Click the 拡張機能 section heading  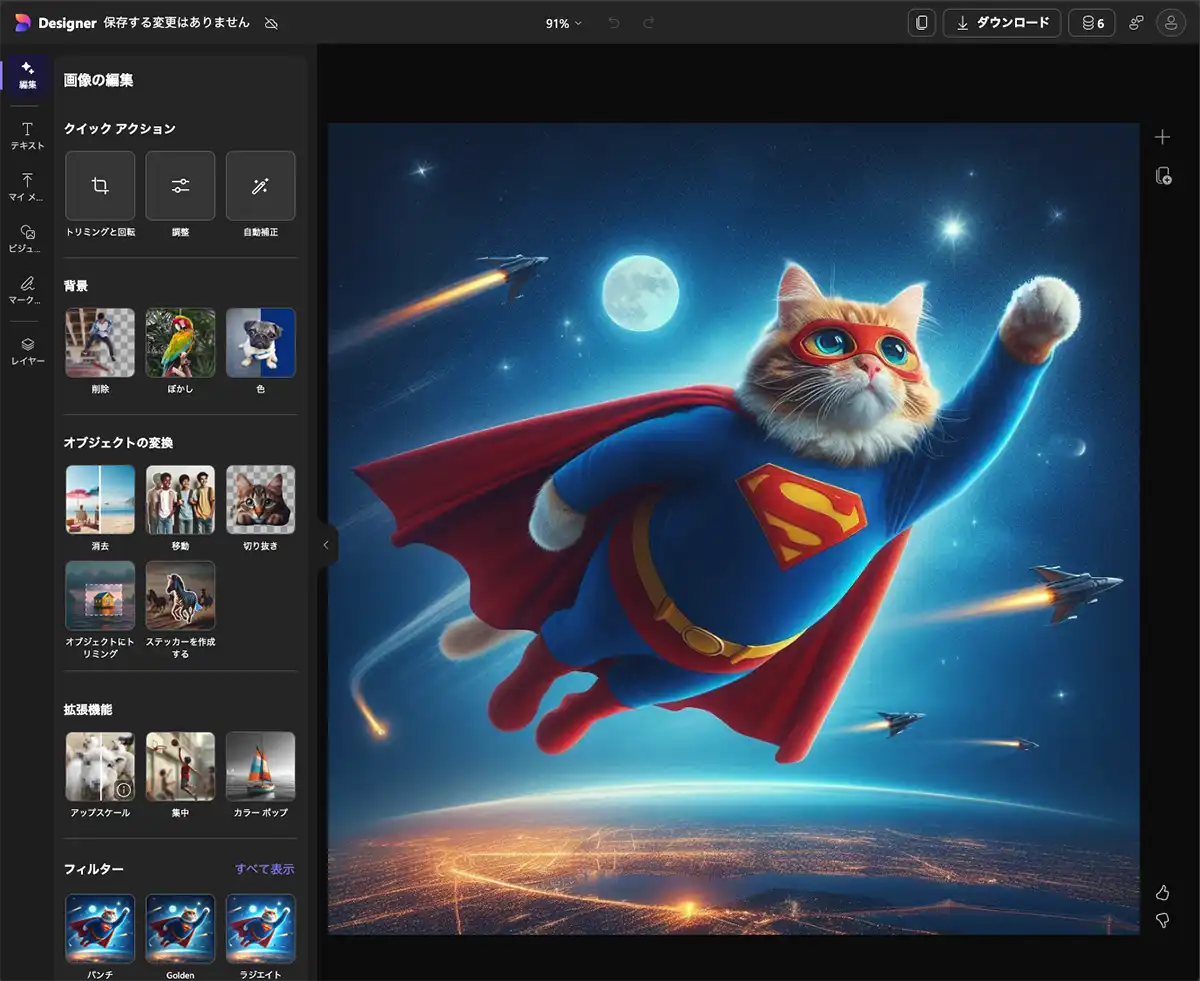coord(88,709)
